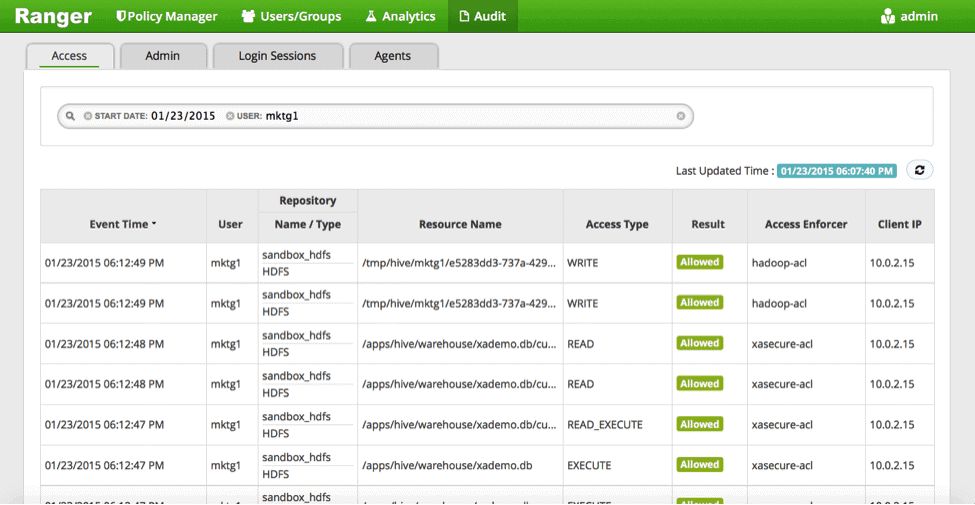The width and height of the screenshot is (975, 505).
Task: Select the Audit item in the navigation bar
Action: (482, 16)
